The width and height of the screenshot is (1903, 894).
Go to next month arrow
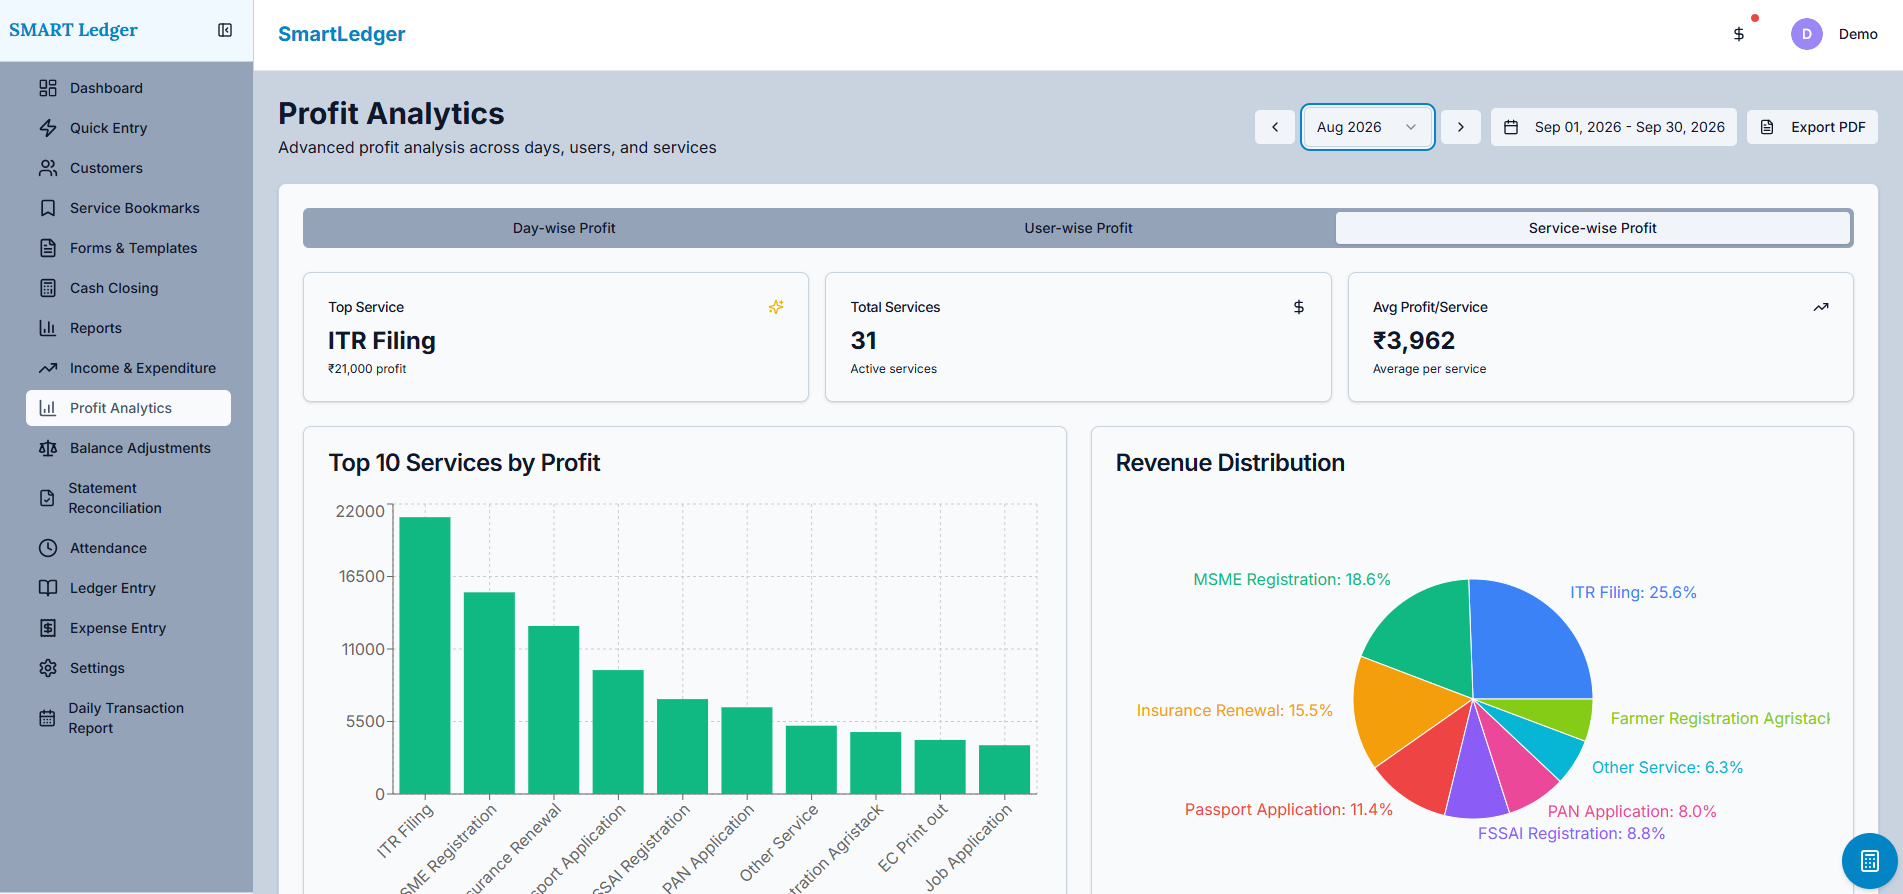pyautogui.click(x=1461, y=127)
